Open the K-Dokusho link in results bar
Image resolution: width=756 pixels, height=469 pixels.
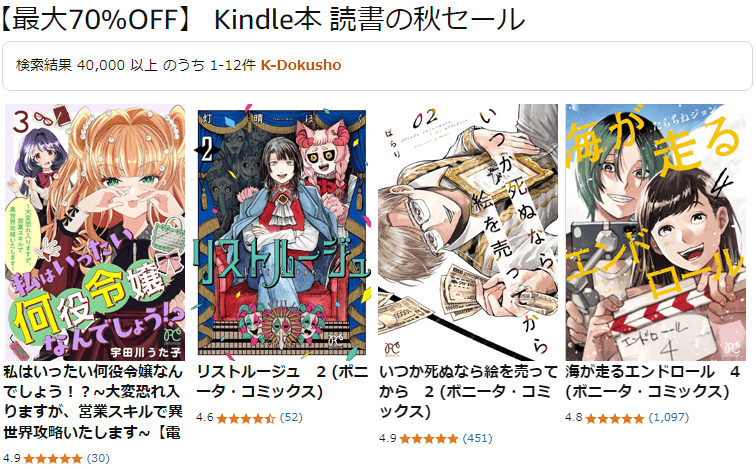pos(301,65)
